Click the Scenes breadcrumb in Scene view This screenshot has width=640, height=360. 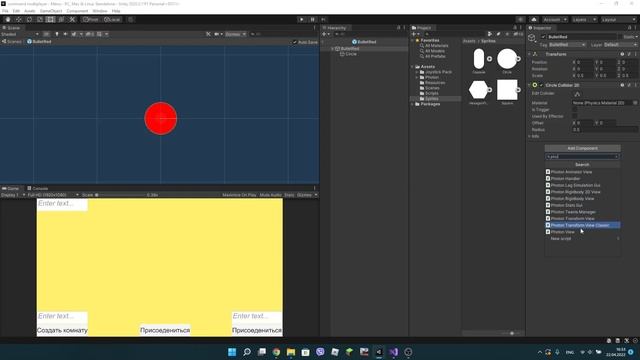click(x=12, y=42)
